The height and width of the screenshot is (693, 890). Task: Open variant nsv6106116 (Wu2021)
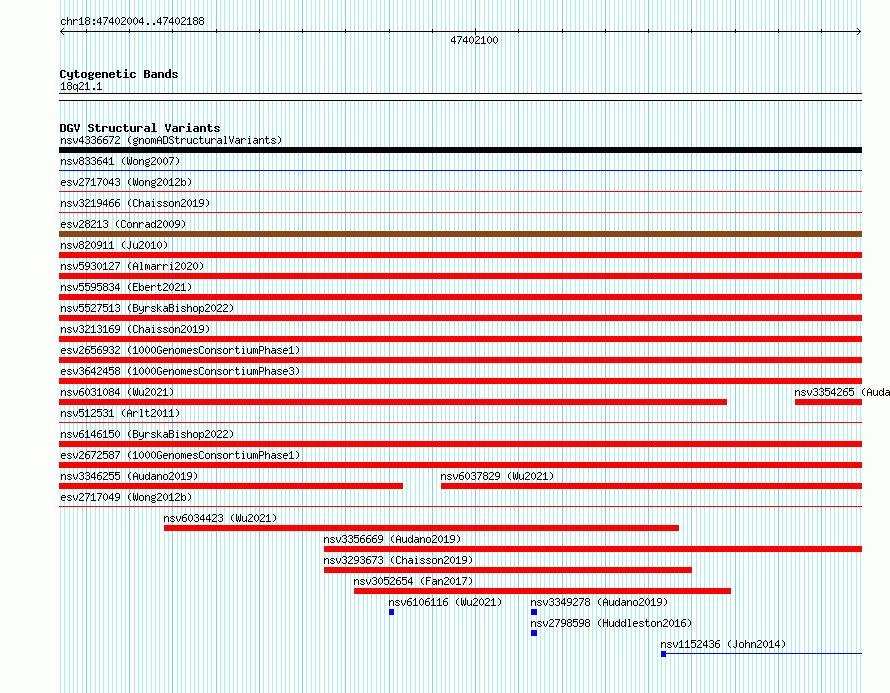tap(446, 602)
